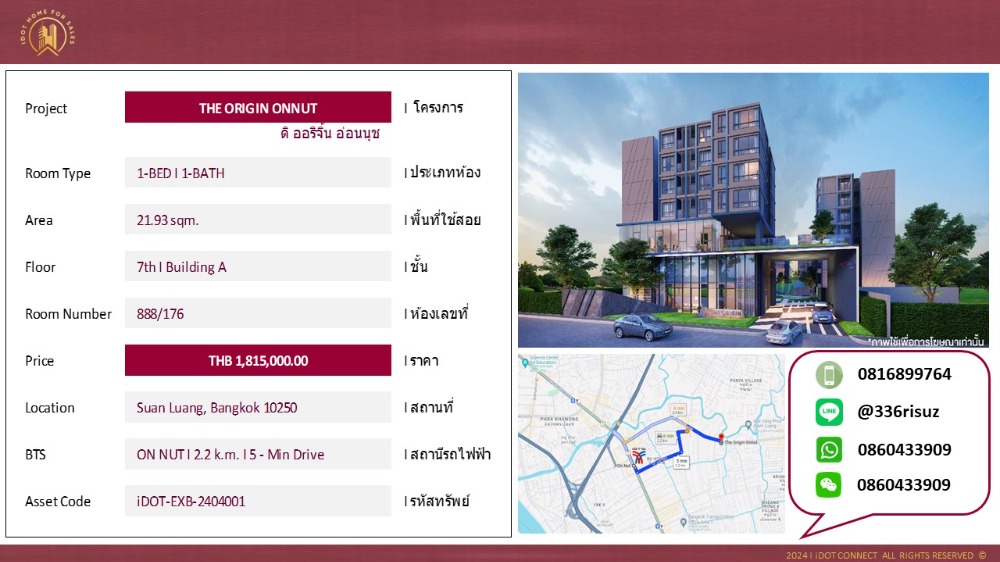The height and width of the screenshot is (562, 1000).
Task: Click the Room Number label
Action: tap(68, 314)
